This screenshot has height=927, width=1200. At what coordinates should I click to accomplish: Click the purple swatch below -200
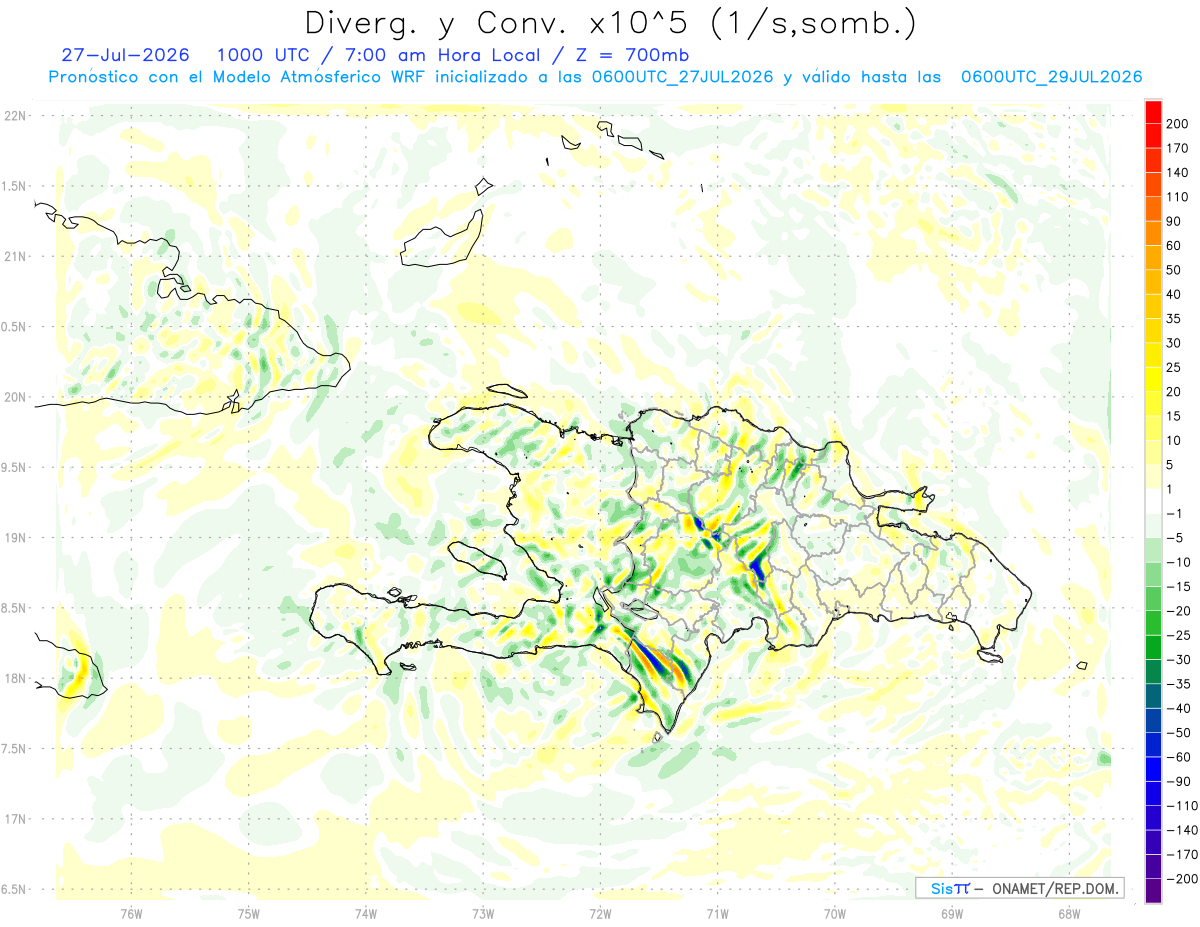click(x=1153, y=890)
